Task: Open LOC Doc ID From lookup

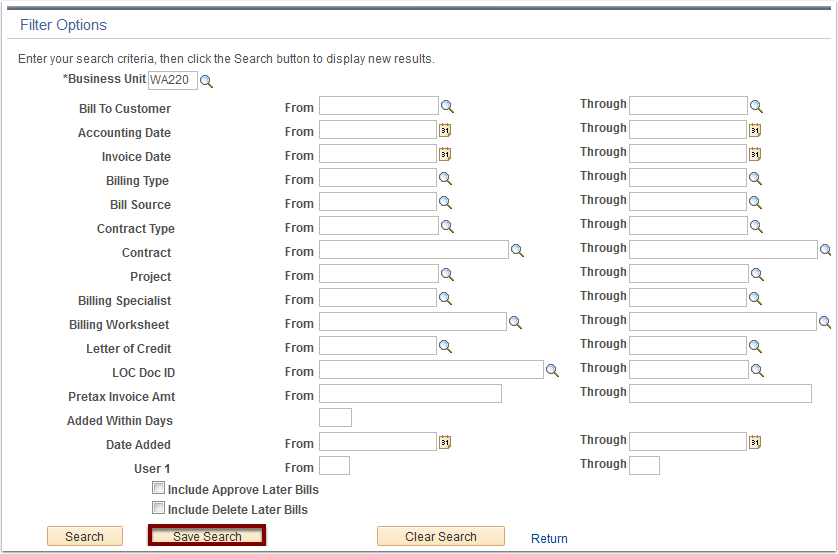Action: [552, 371]
